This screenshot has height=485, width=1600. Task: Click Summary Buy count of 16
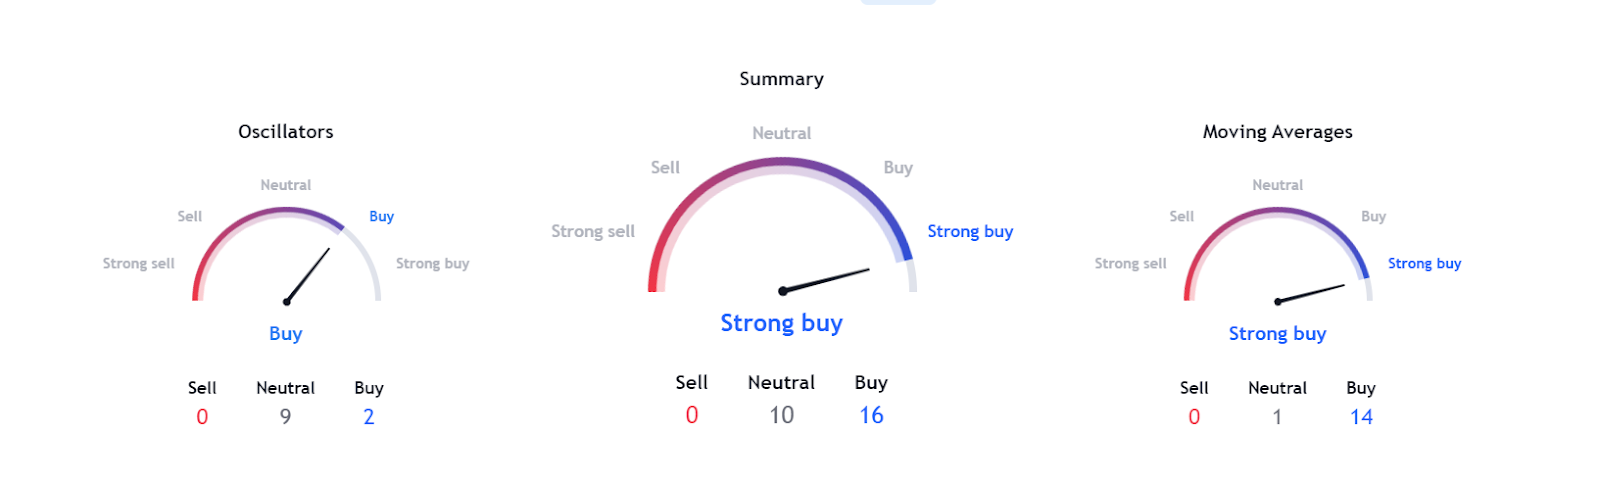[871, 415]
